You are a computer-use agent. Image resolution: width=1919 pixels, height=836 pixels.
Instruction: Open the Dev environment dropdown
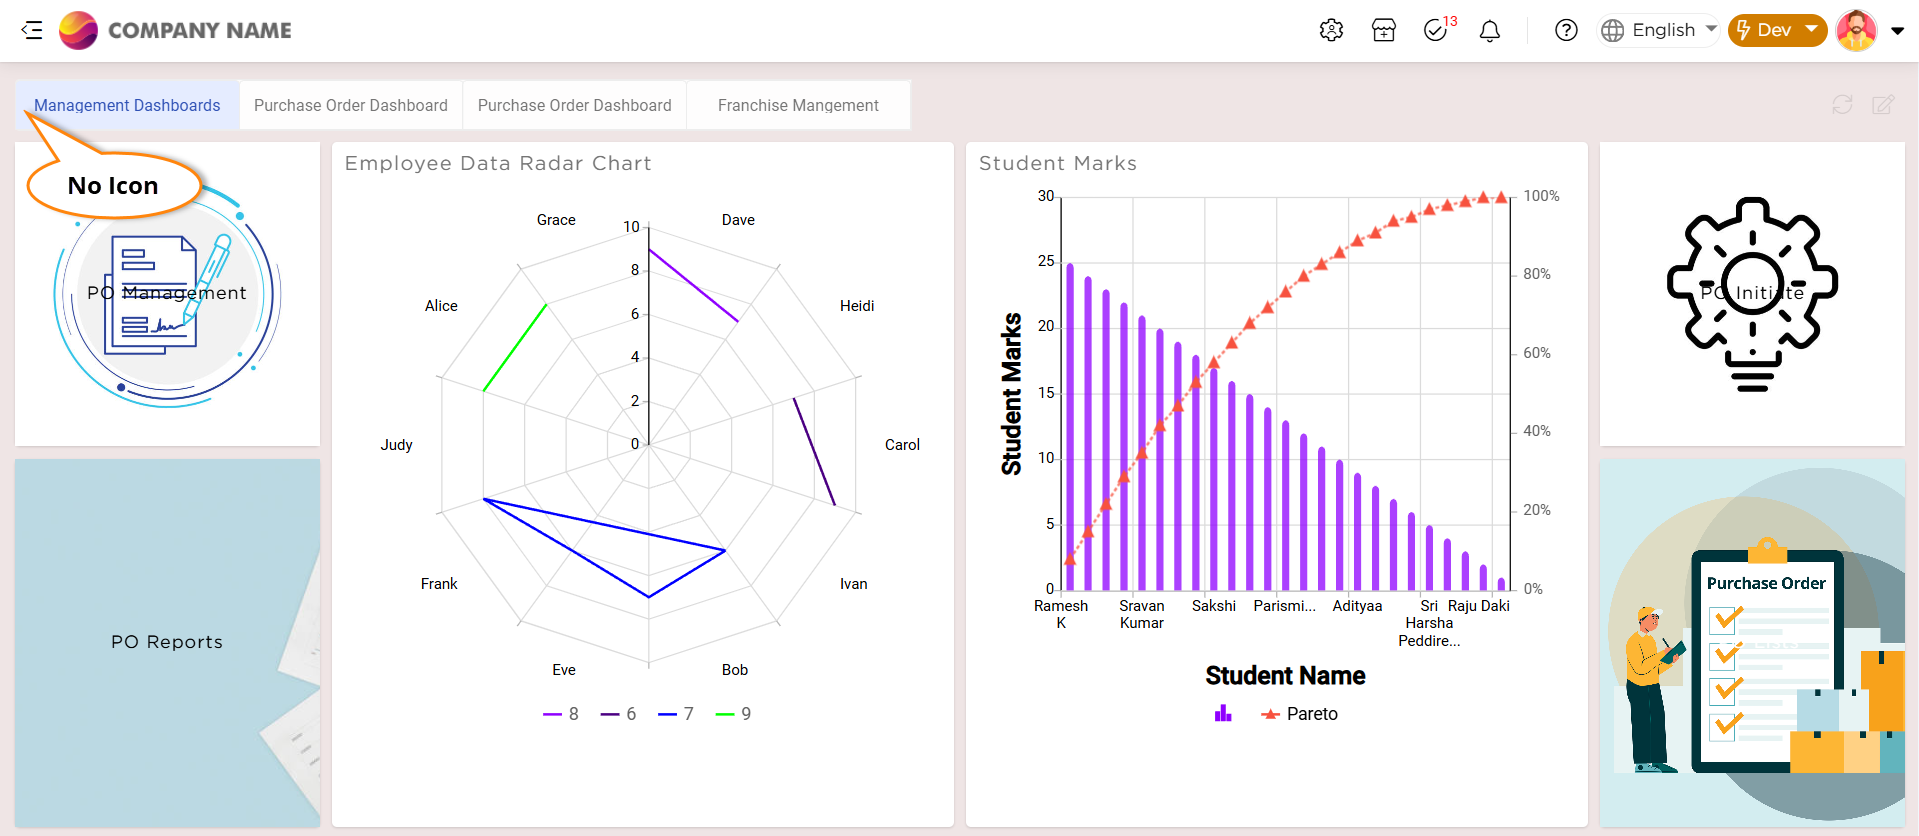pyautogui.click(x=1777, y=30)
